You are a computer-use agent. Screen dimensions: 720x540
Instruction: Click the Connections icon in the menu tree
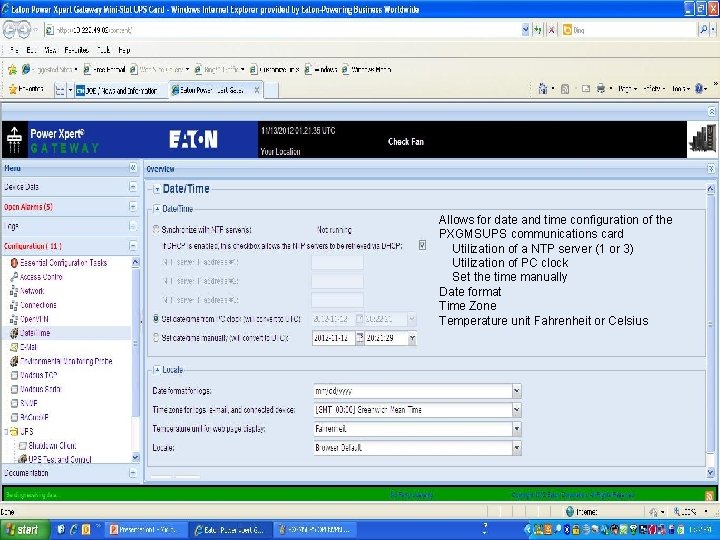(14, 305)
